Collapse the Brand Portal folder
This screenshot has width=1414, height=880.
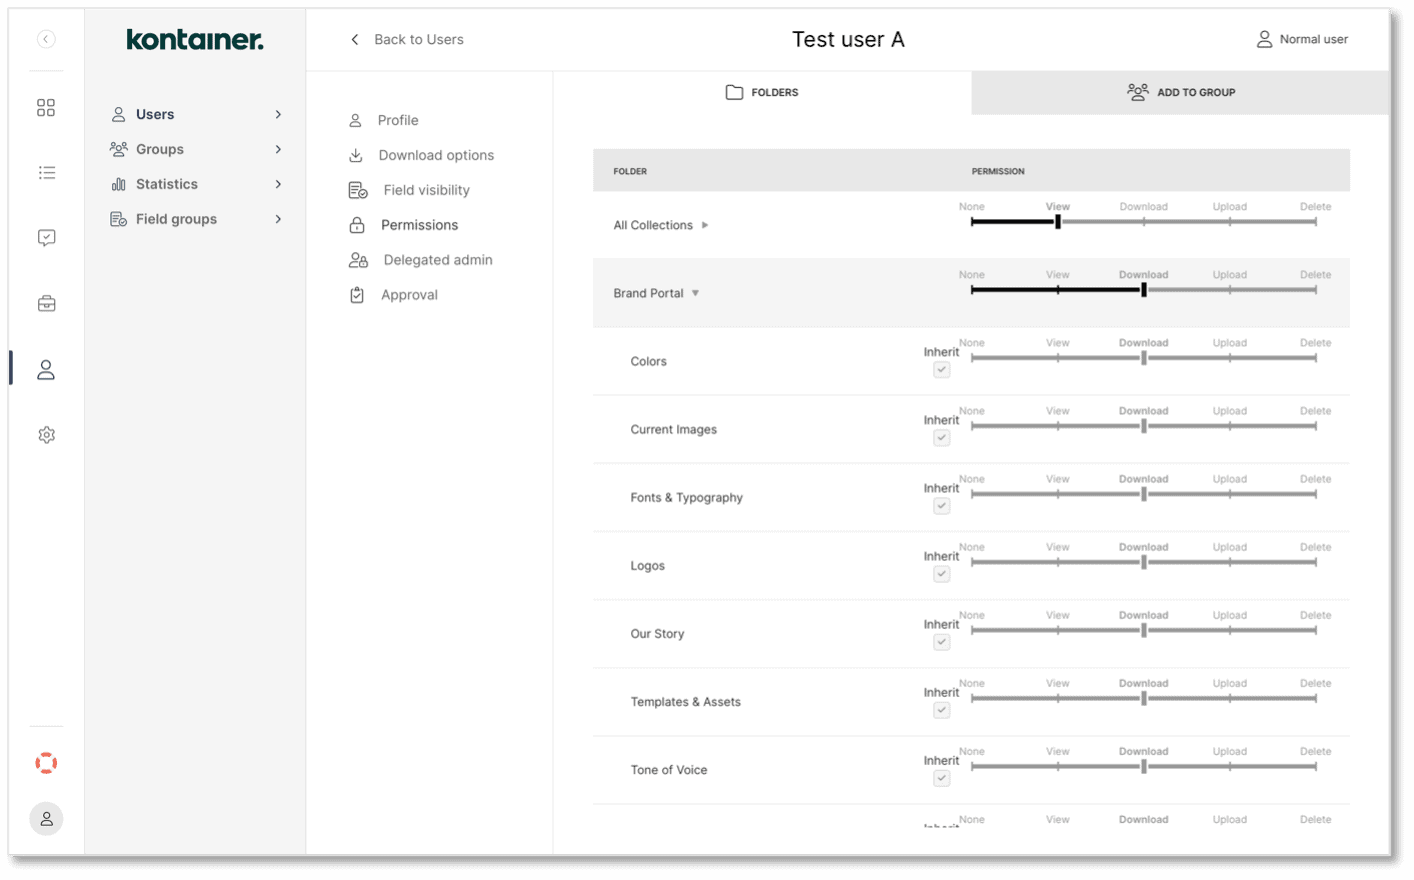pyautogui.click(x=695, y=293)
